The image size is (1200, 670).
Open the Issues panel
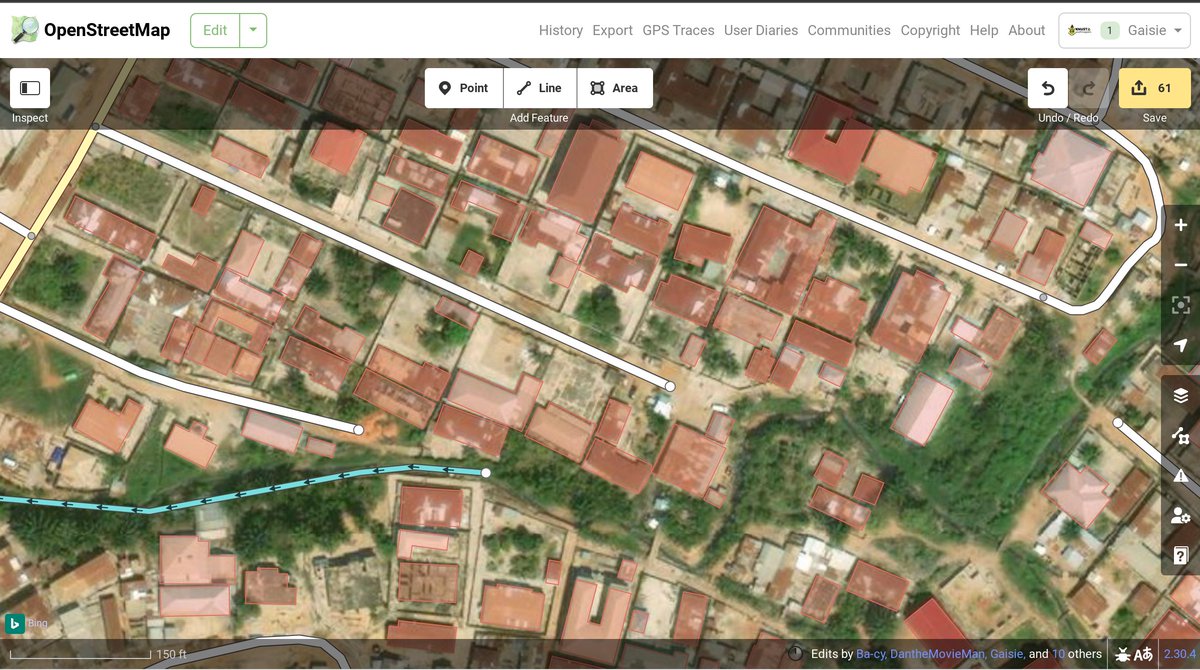coord(1178,474)
